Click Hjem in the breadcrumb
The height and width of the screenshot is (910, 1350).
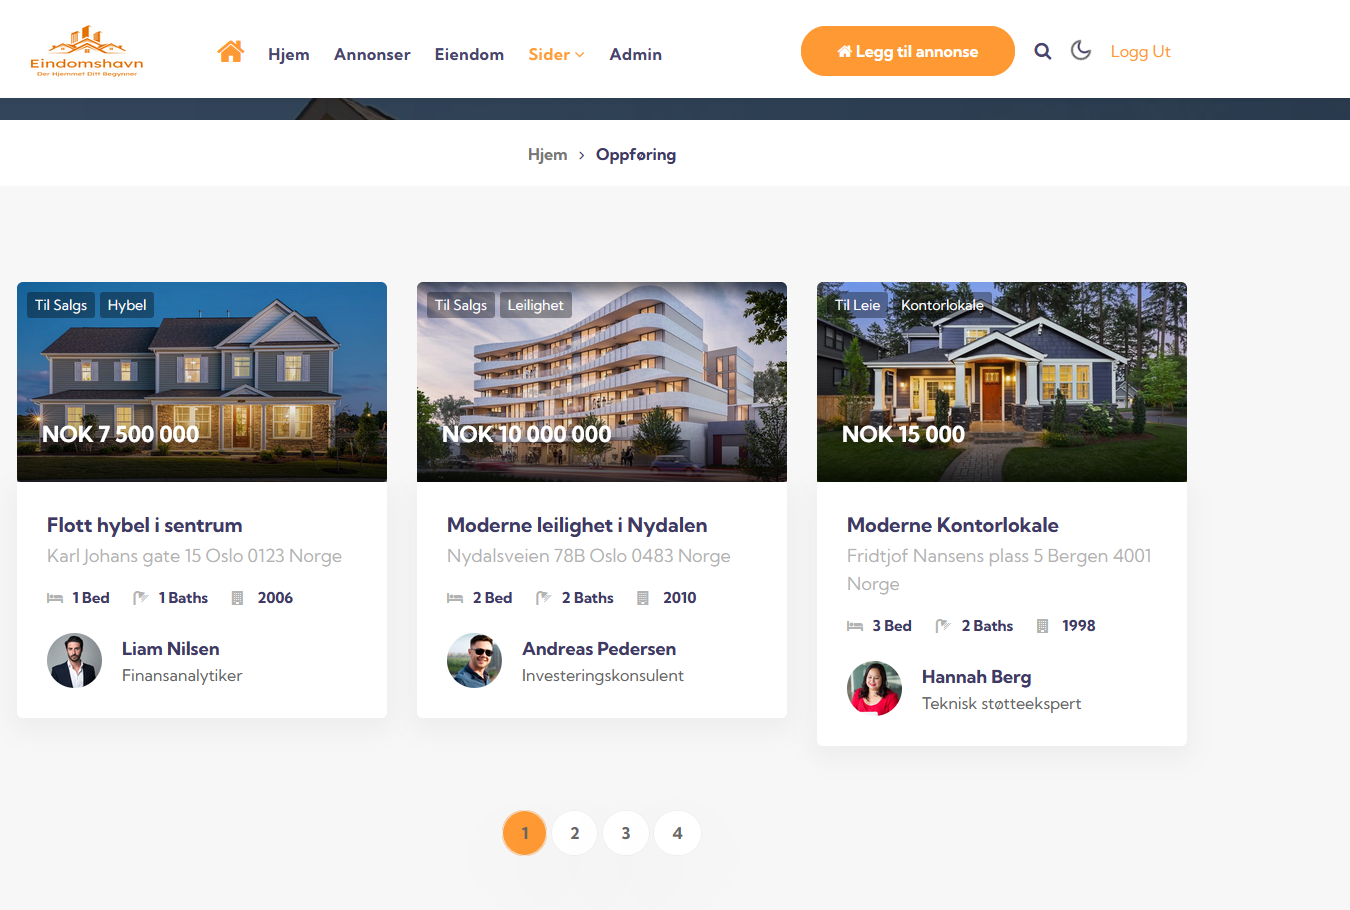[547, 154]
